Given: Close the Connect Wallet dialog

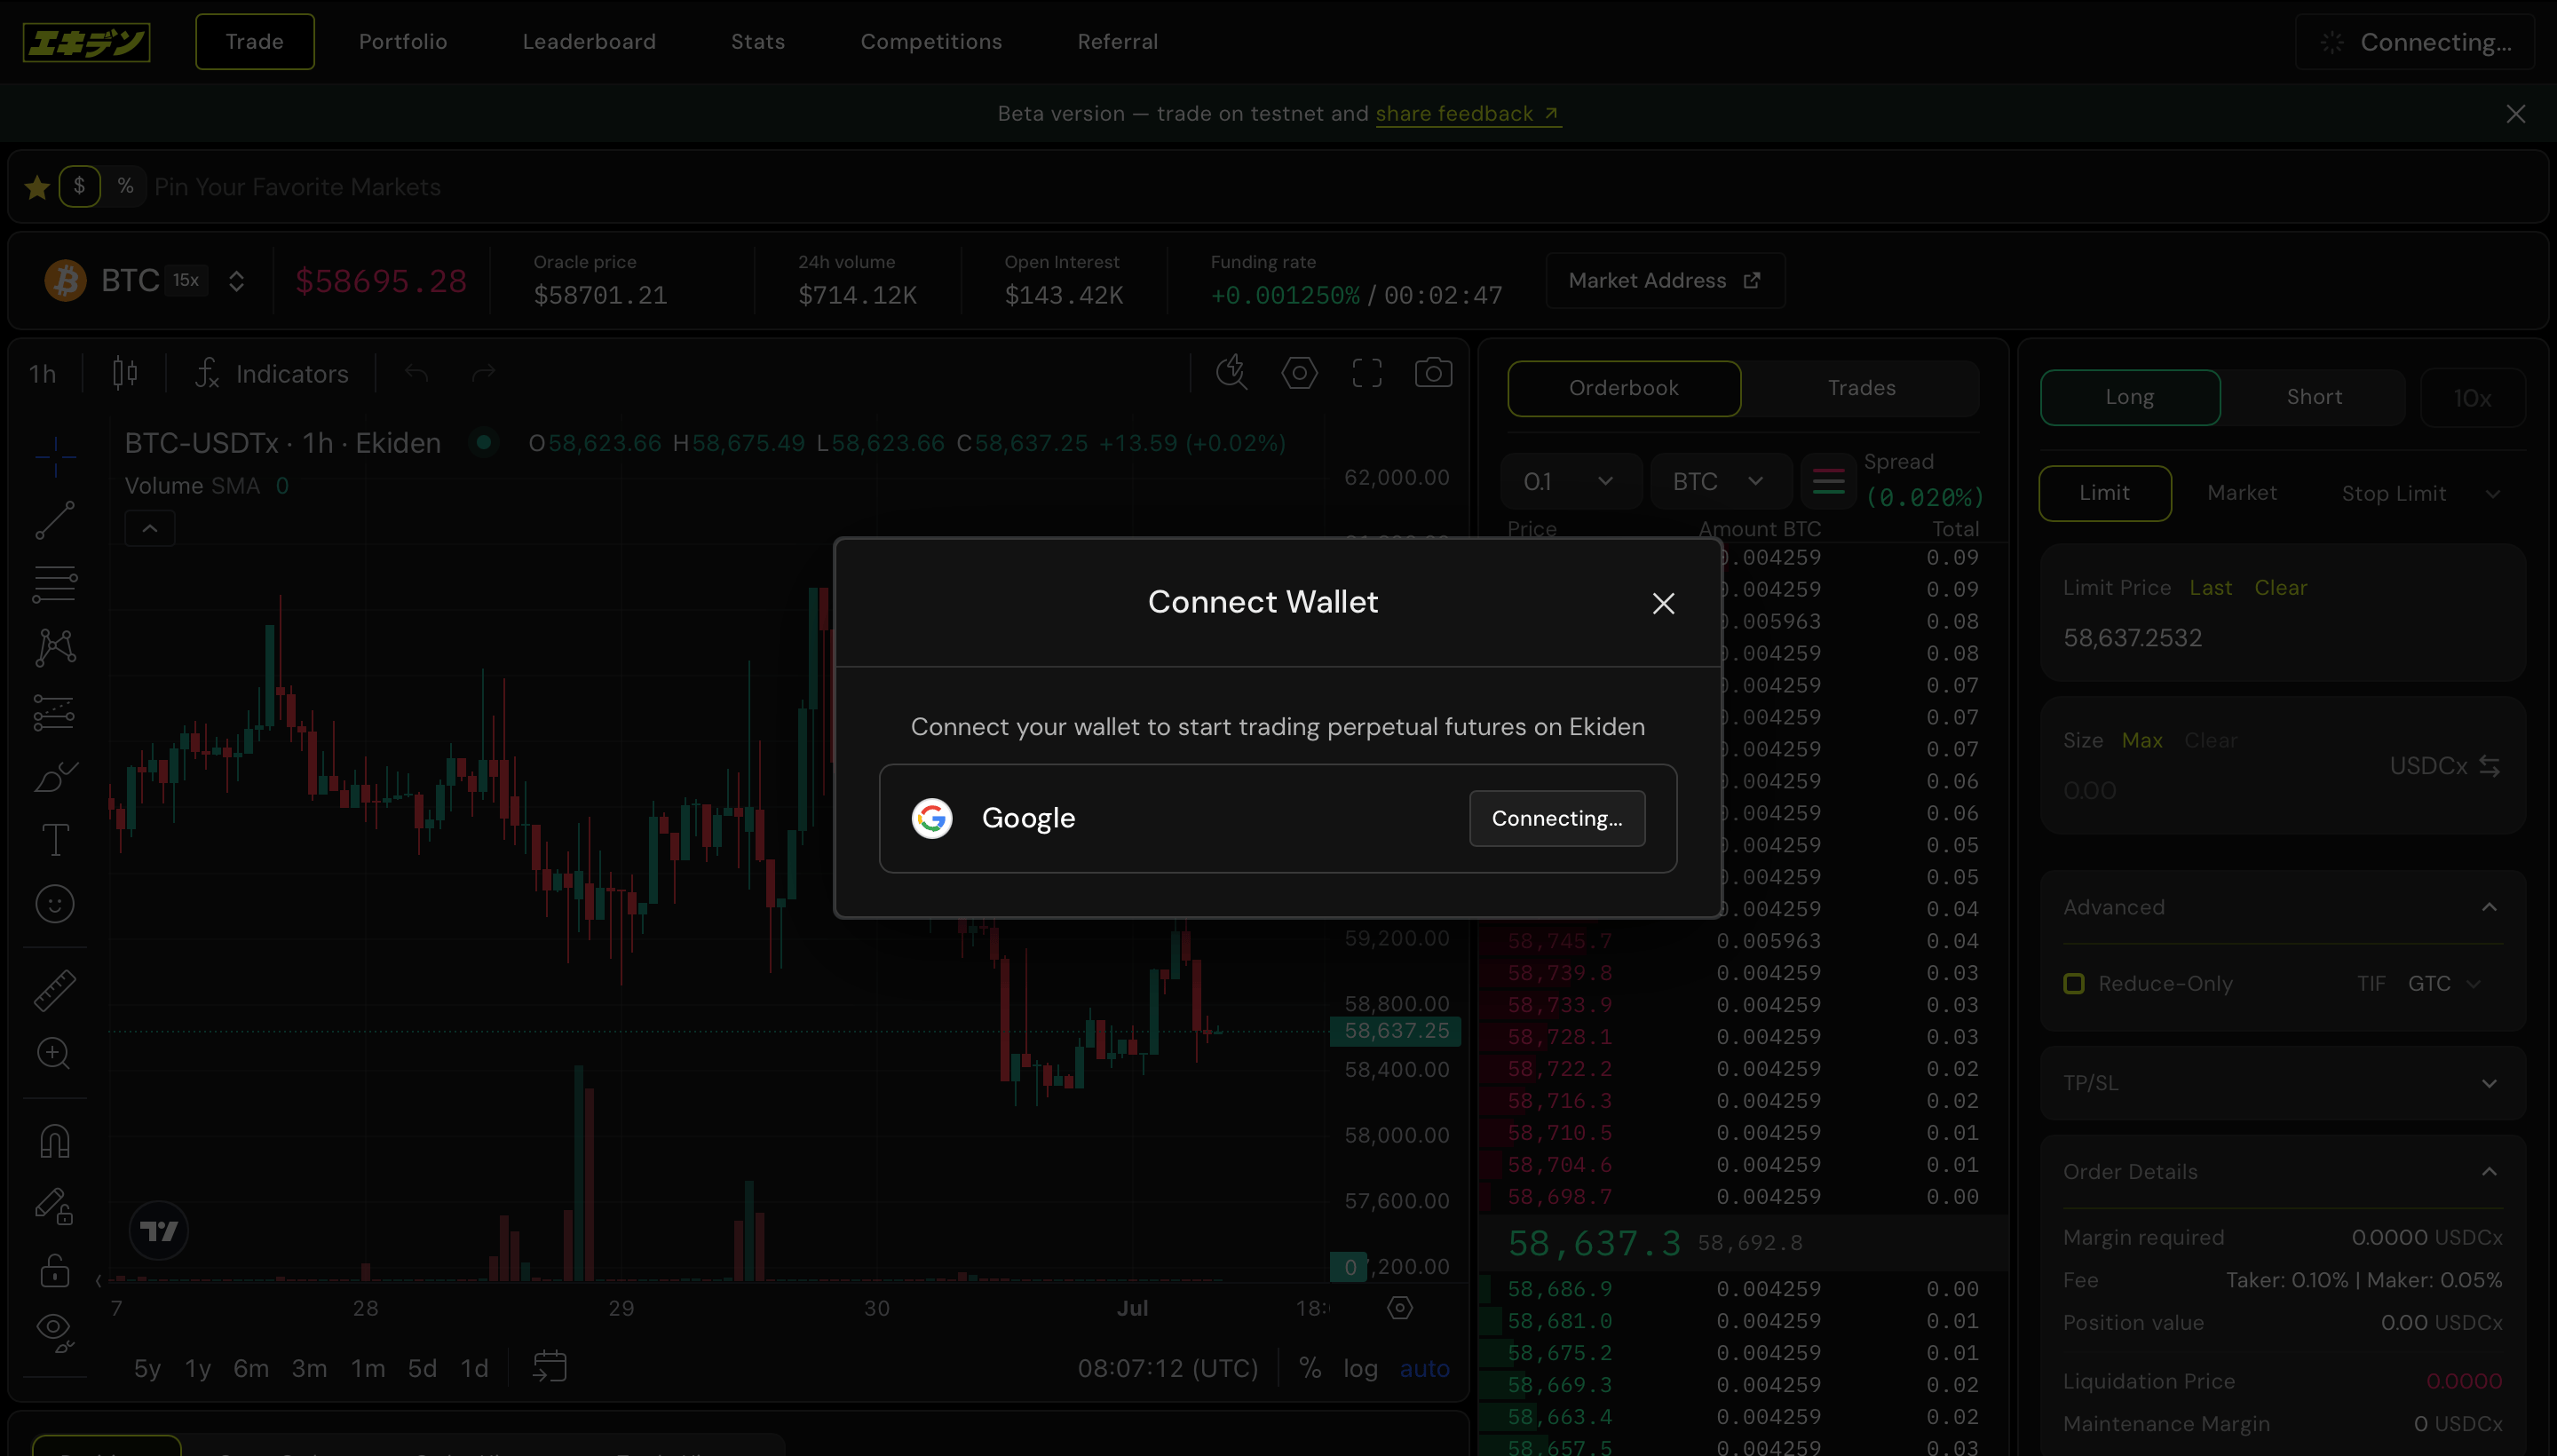Looking at the screenshot, I should coord(1663,603).
